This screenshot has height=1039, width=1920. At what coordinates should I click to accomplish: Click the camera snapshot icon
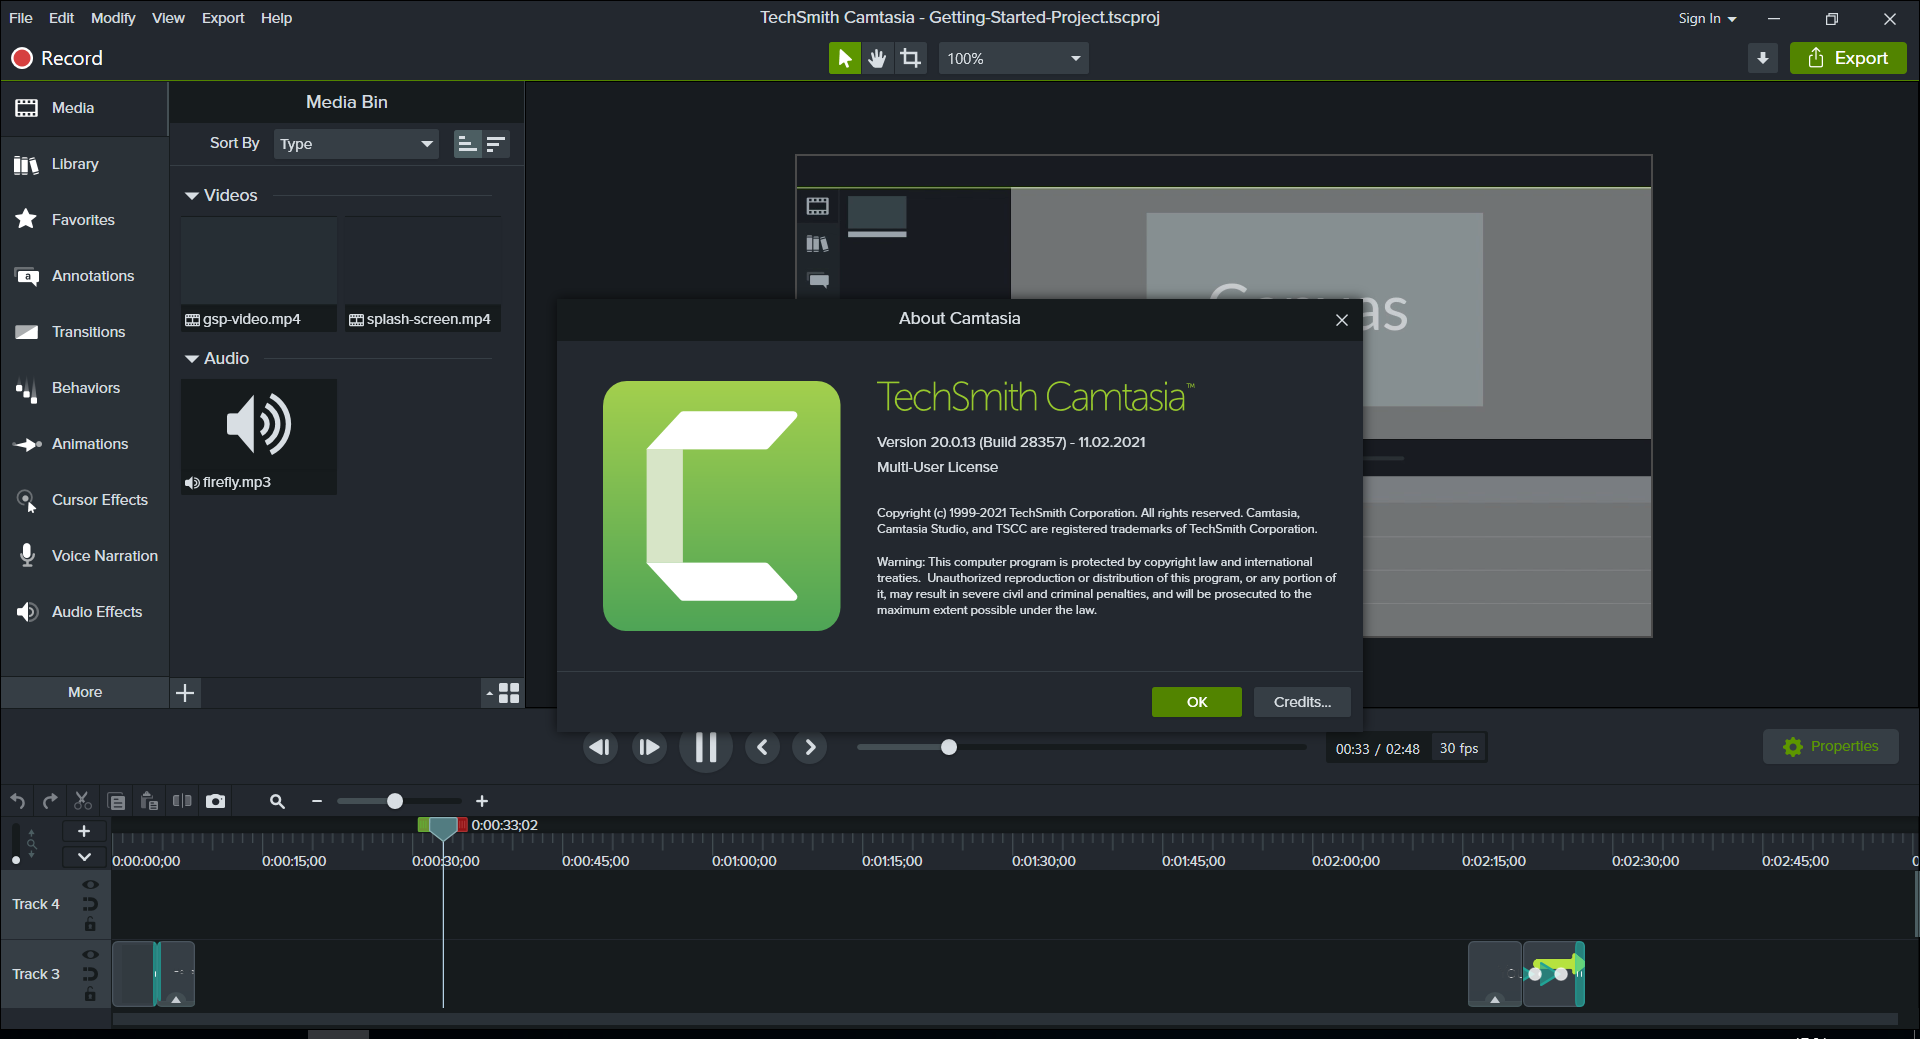coord(215,801)
